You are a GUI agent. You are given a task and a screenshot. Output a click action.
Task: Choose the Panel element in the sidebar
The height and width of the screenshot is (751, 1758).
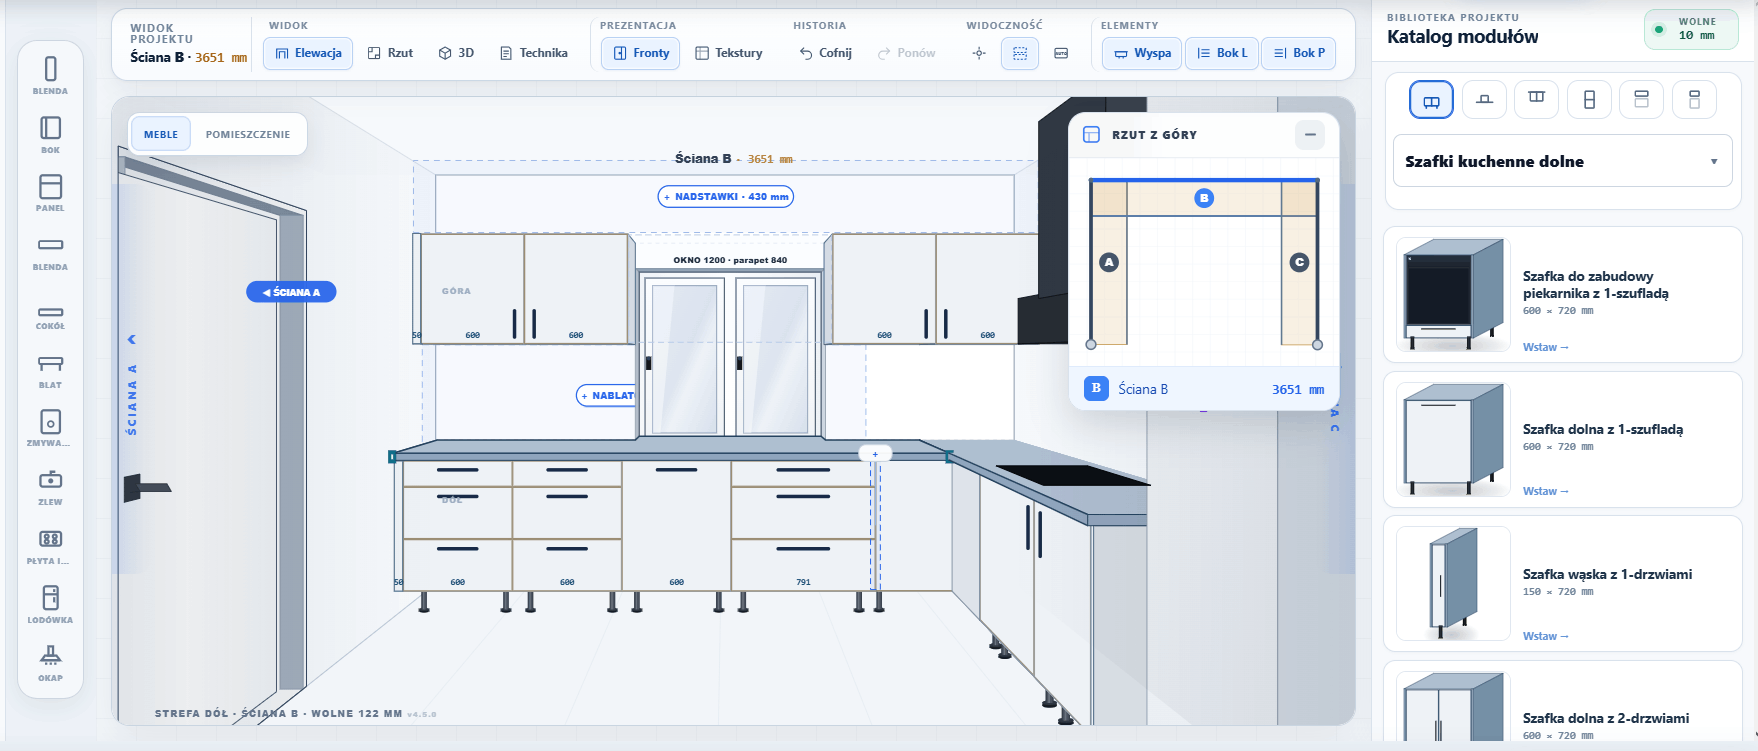pyautogui.click(x=50, y=193)
